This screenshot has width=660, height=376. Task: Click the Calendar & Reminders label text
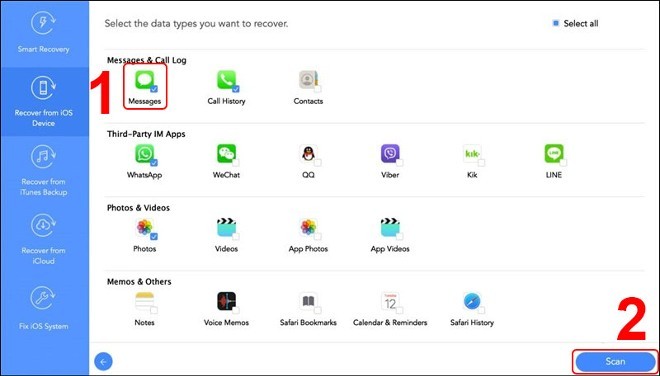pyautogui.click(x=390, y=323)
